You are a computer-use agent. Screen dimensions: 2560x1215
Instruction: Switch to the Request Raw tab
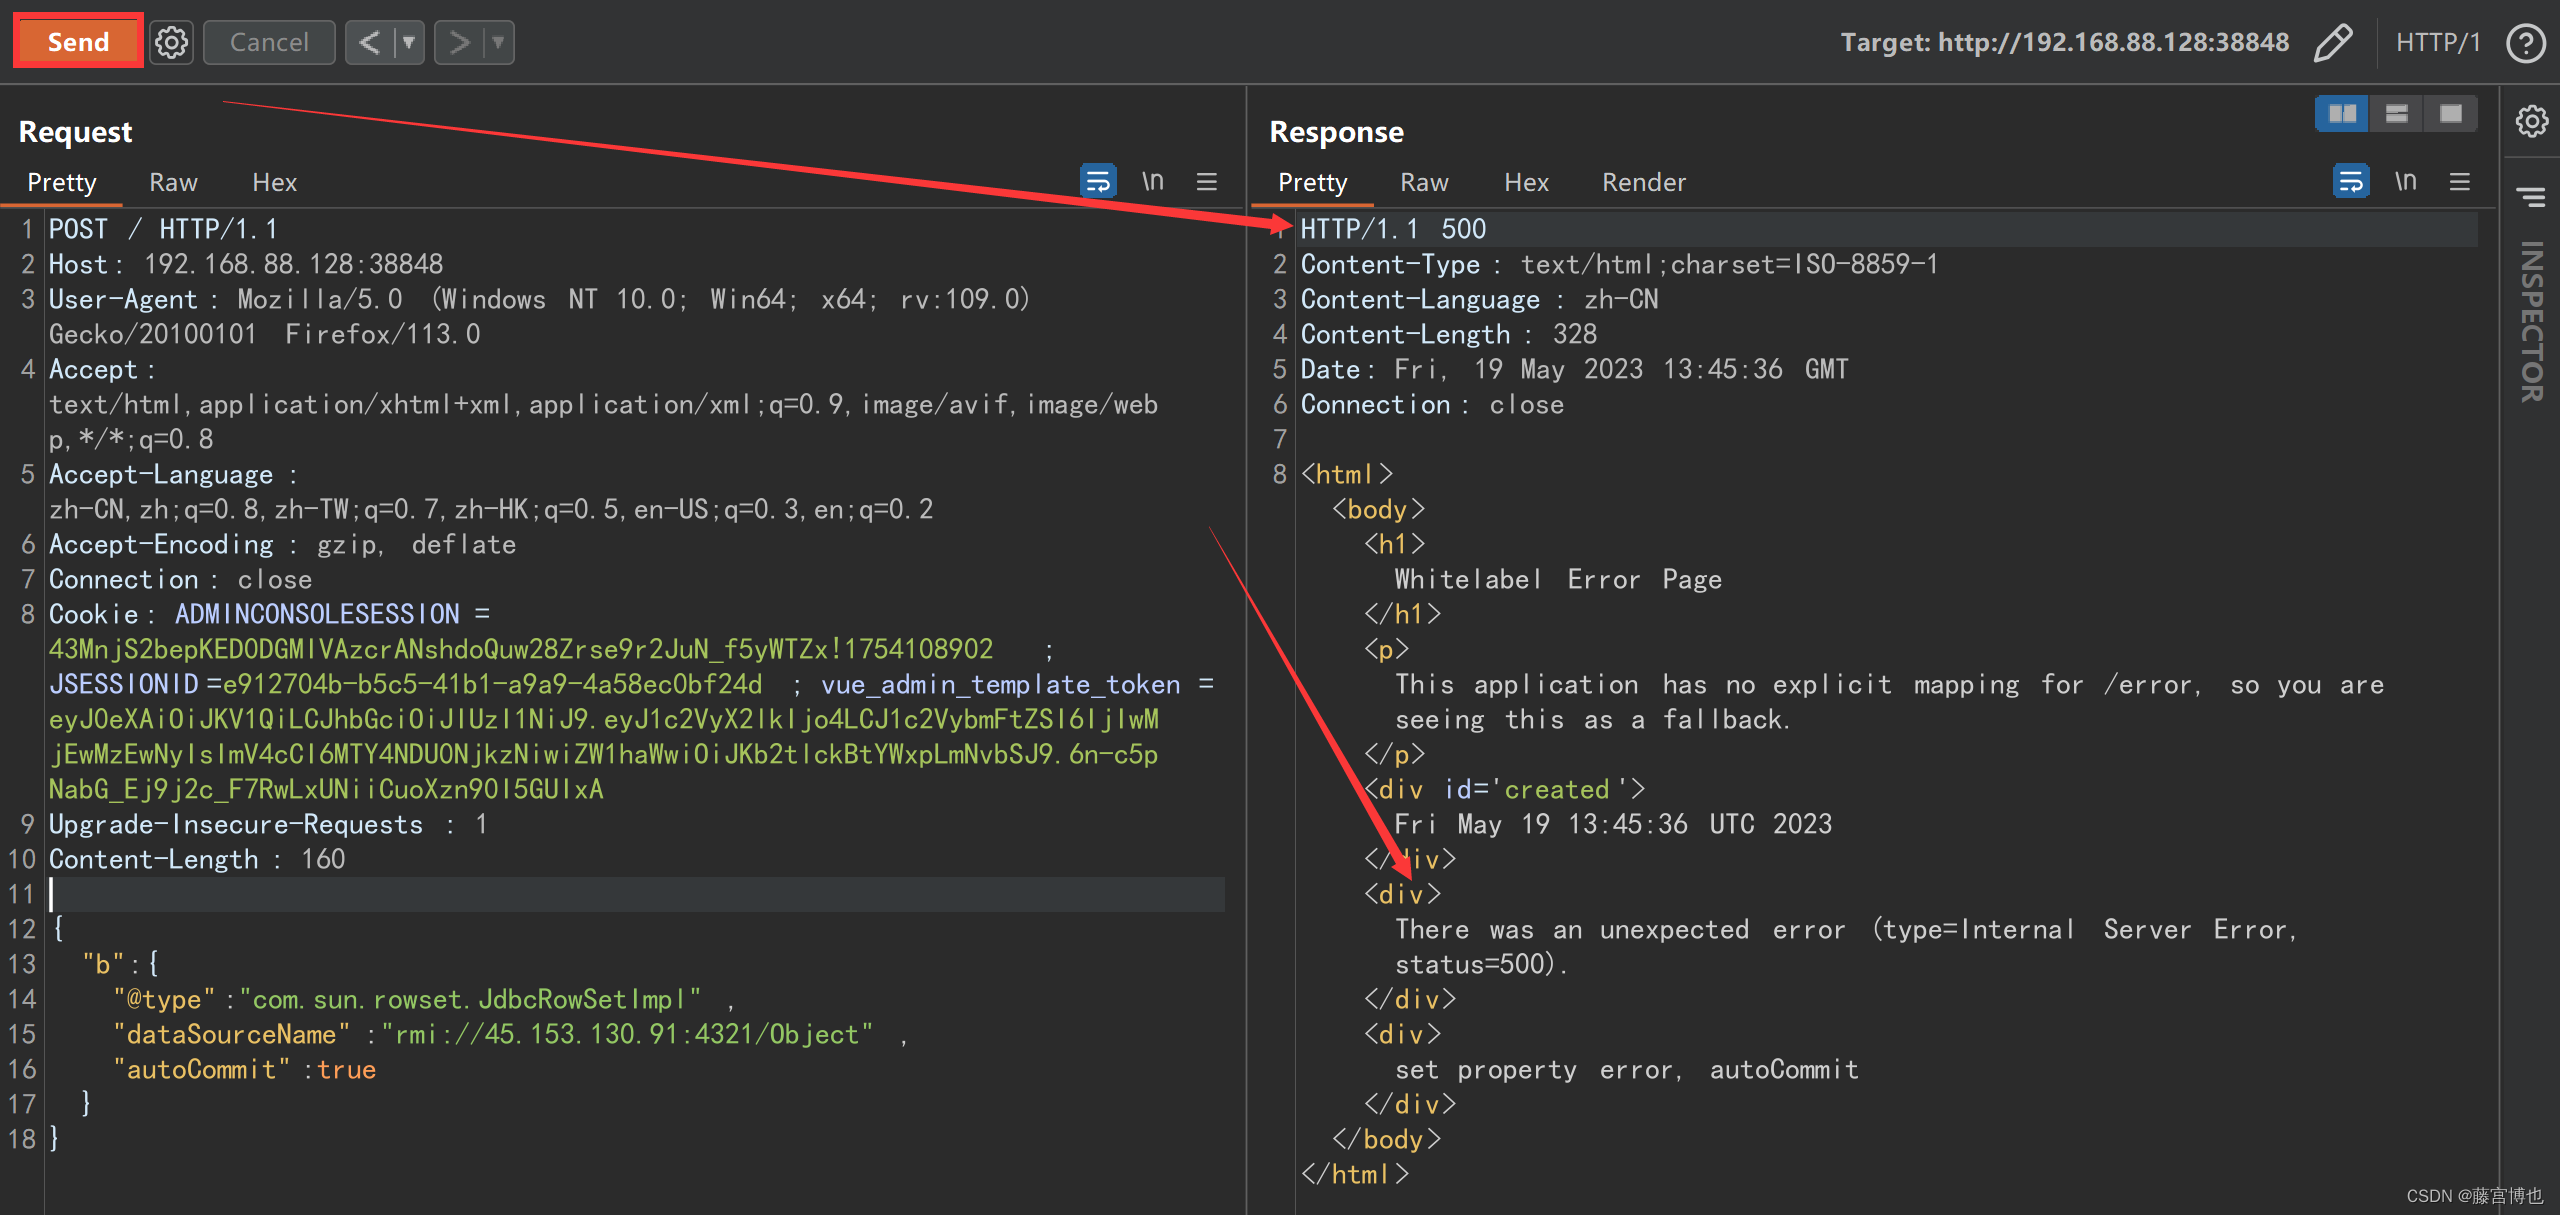click(173, 182)
